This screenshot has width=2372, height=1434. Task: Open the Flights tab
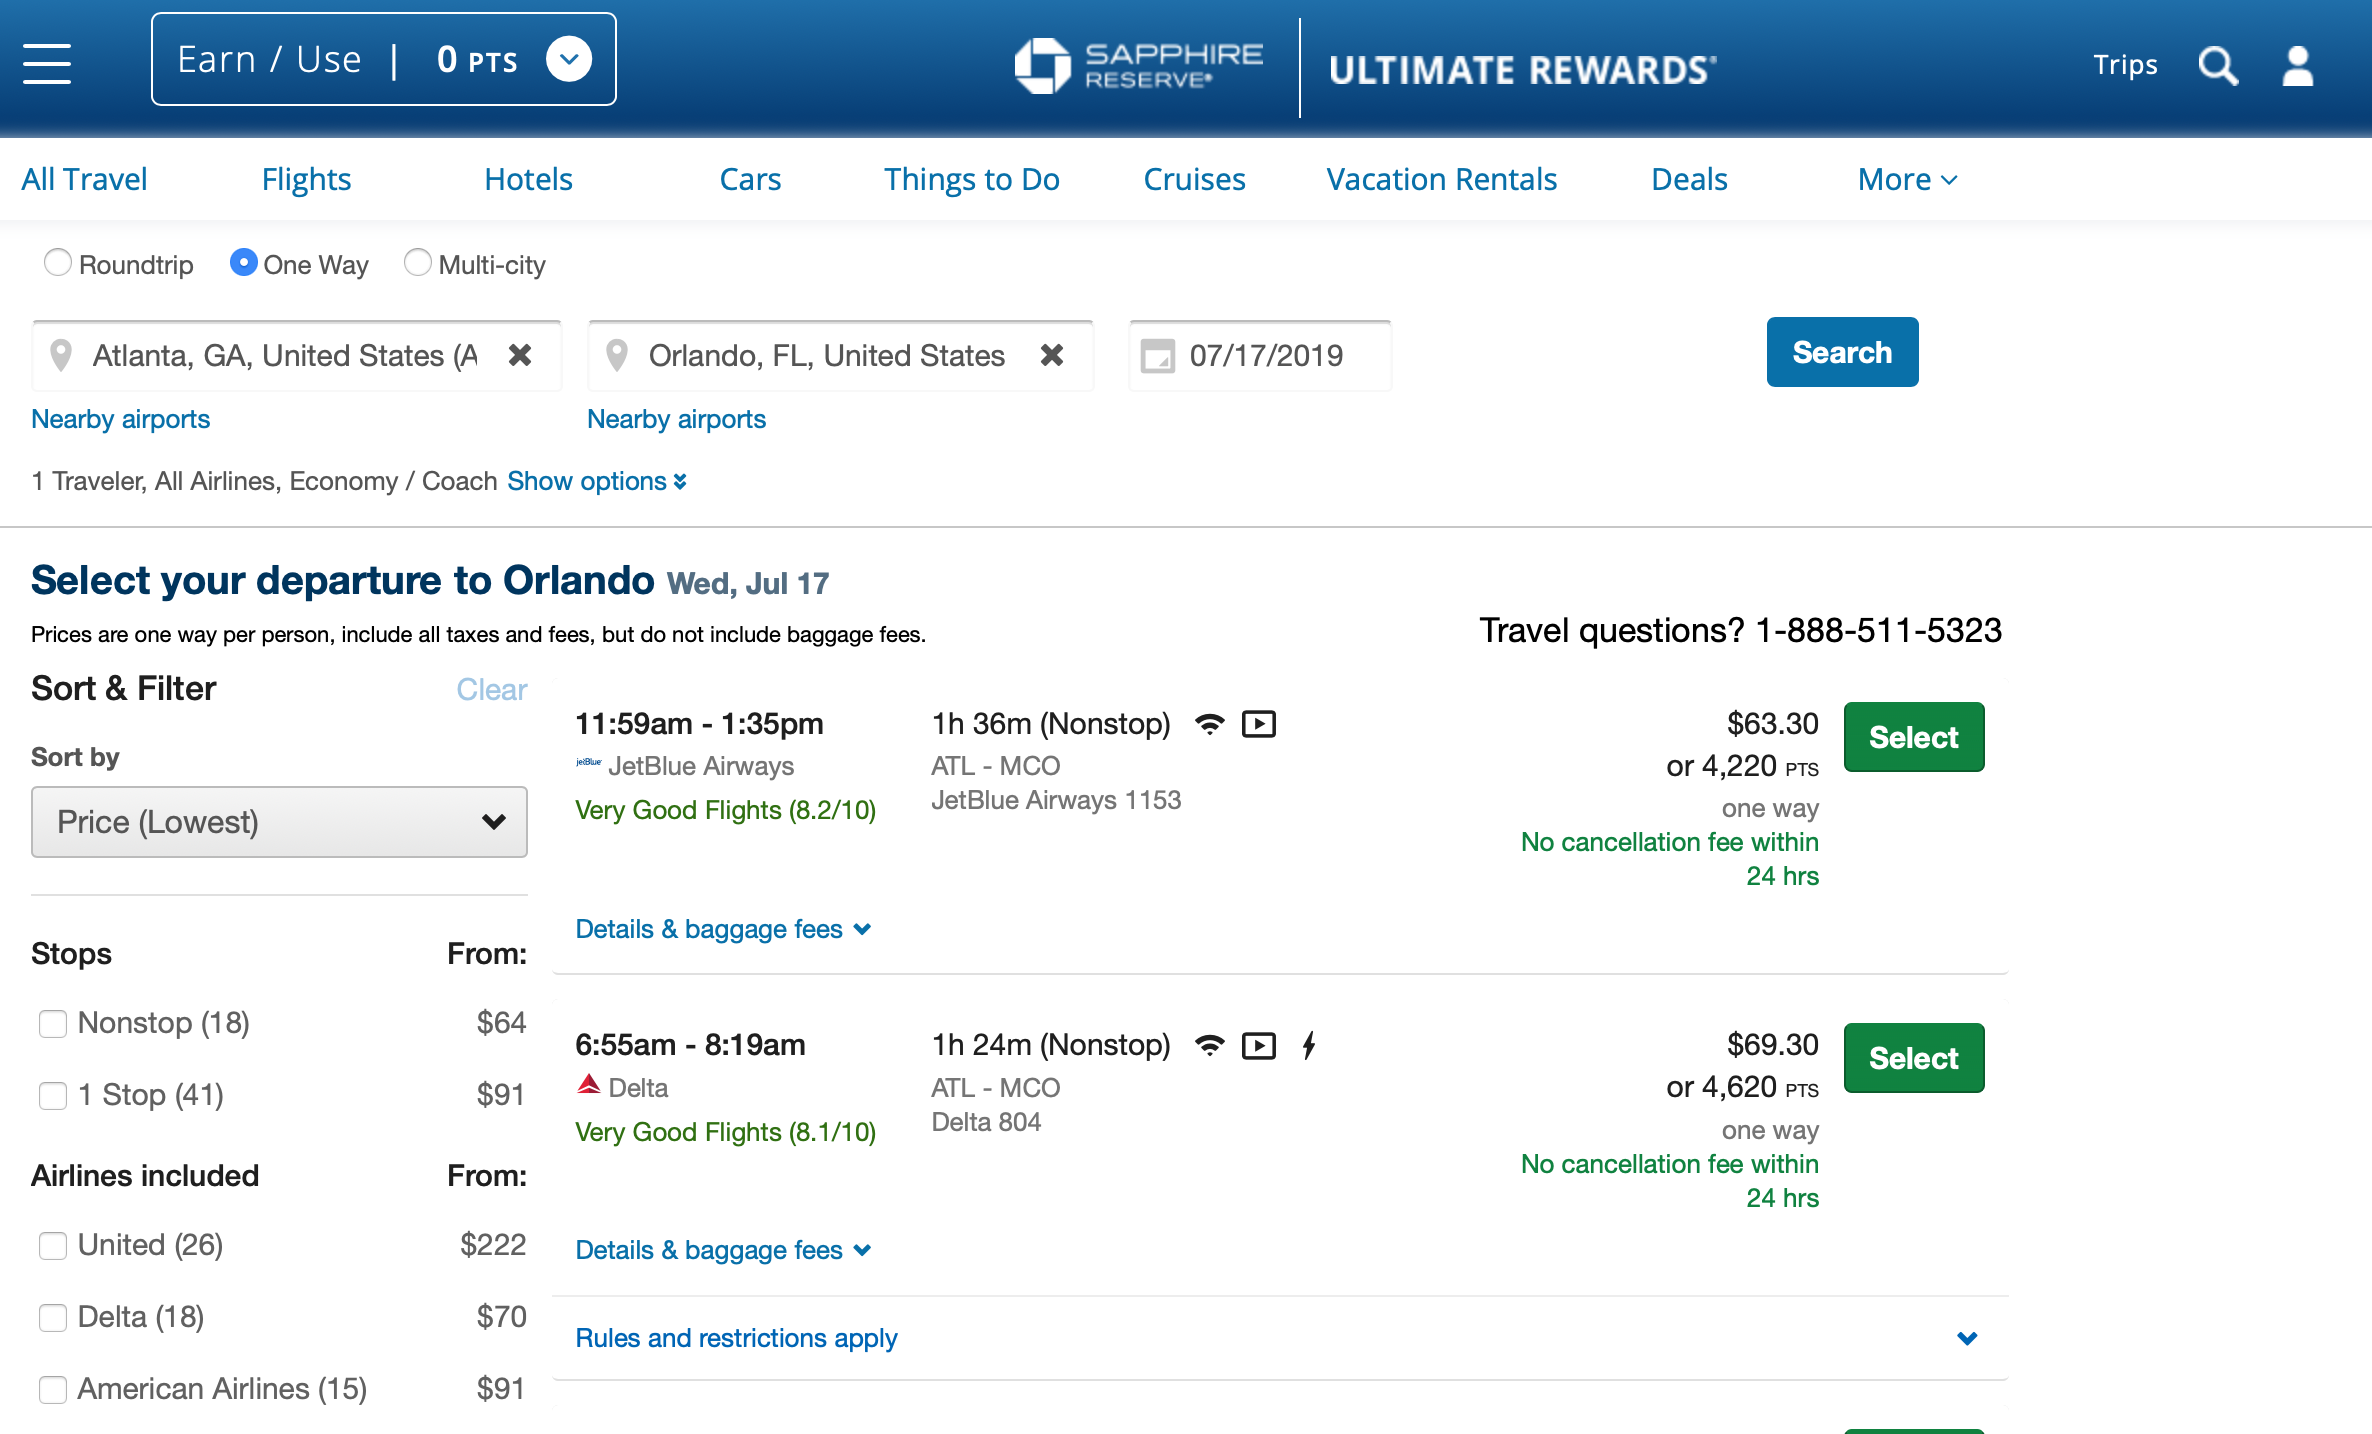coord(306,179)
